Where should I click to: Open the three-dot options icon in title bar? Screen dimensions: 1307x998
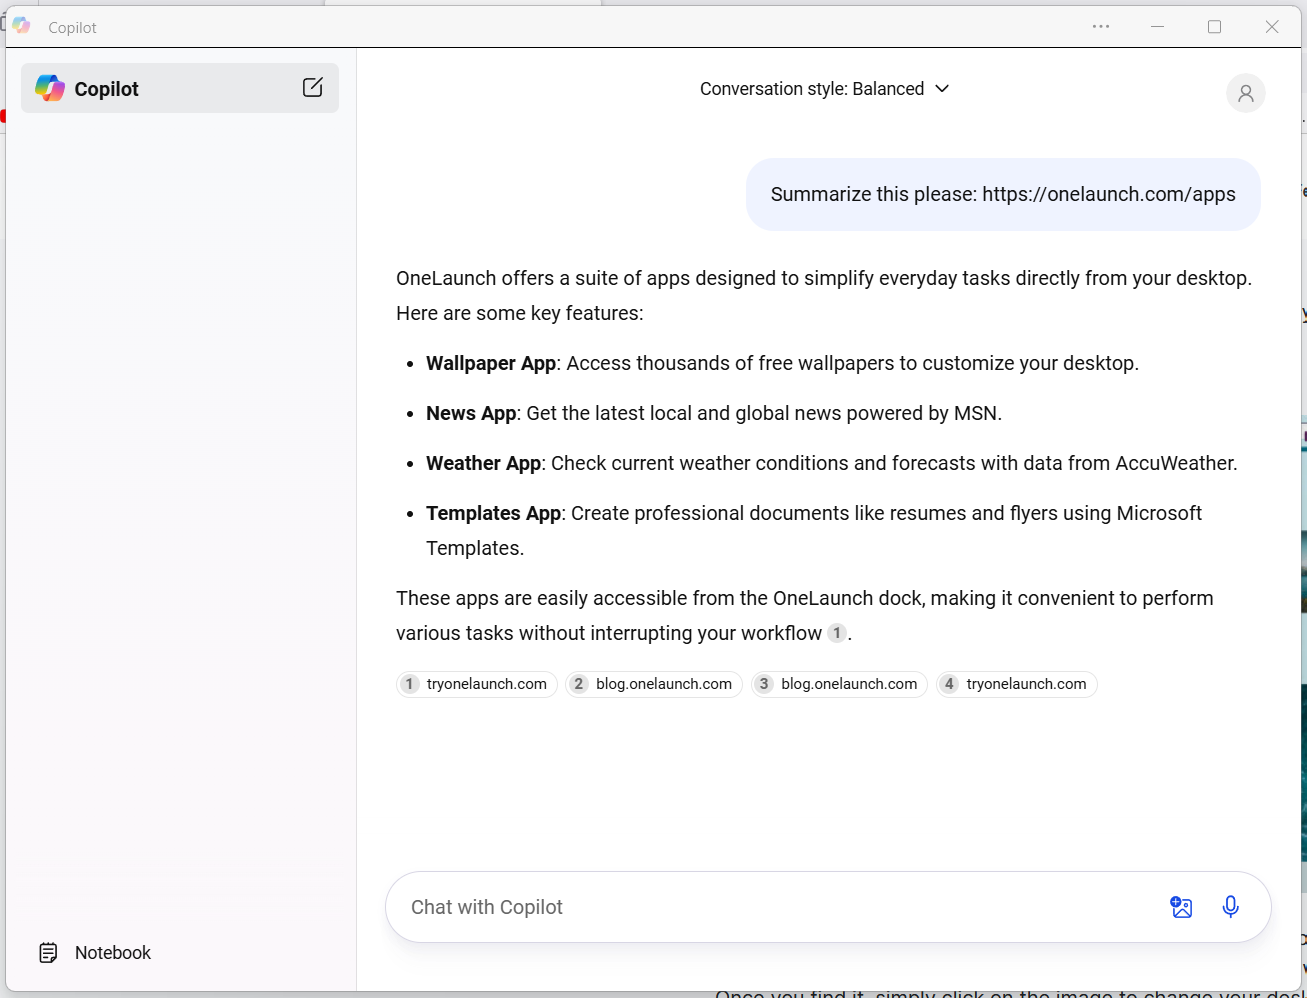tap(1100, 27)
